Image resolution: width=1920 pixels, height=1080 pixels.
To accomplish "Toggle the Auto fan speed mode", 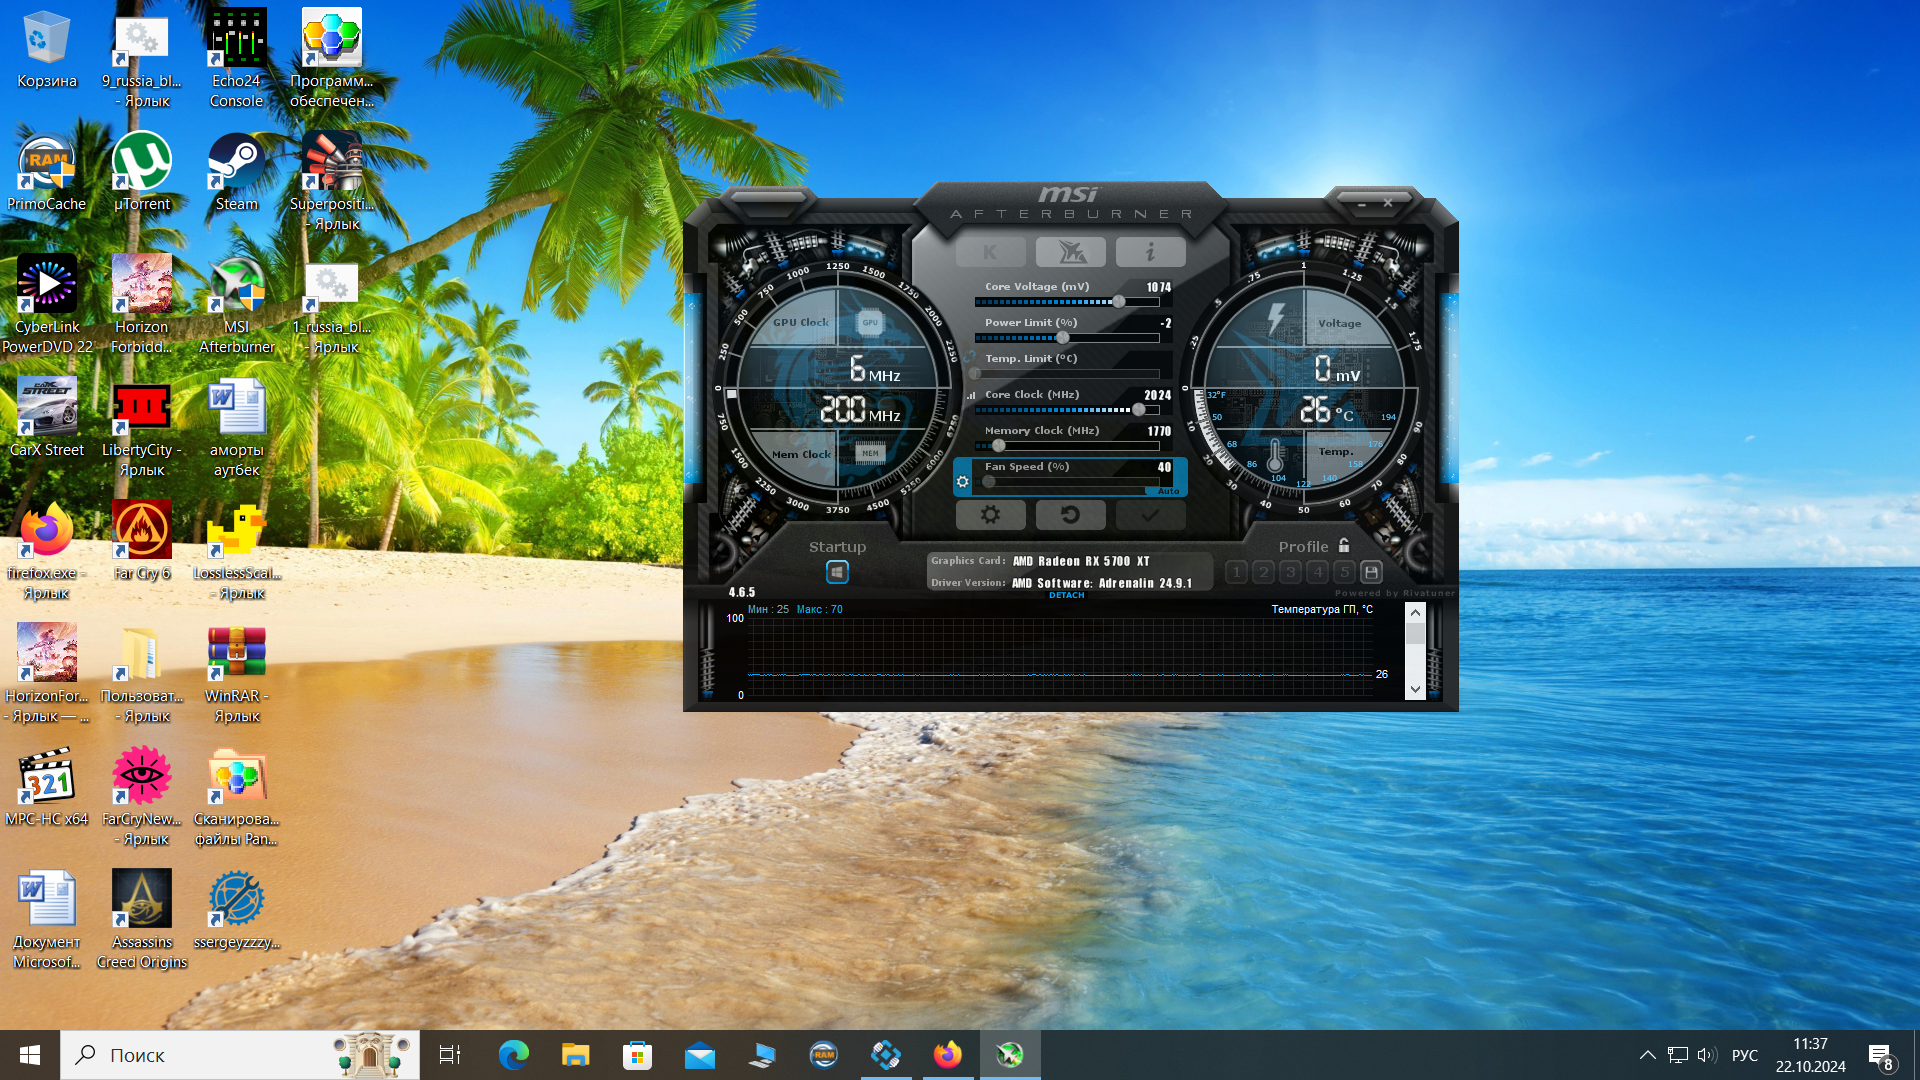I will (1168, 491).
